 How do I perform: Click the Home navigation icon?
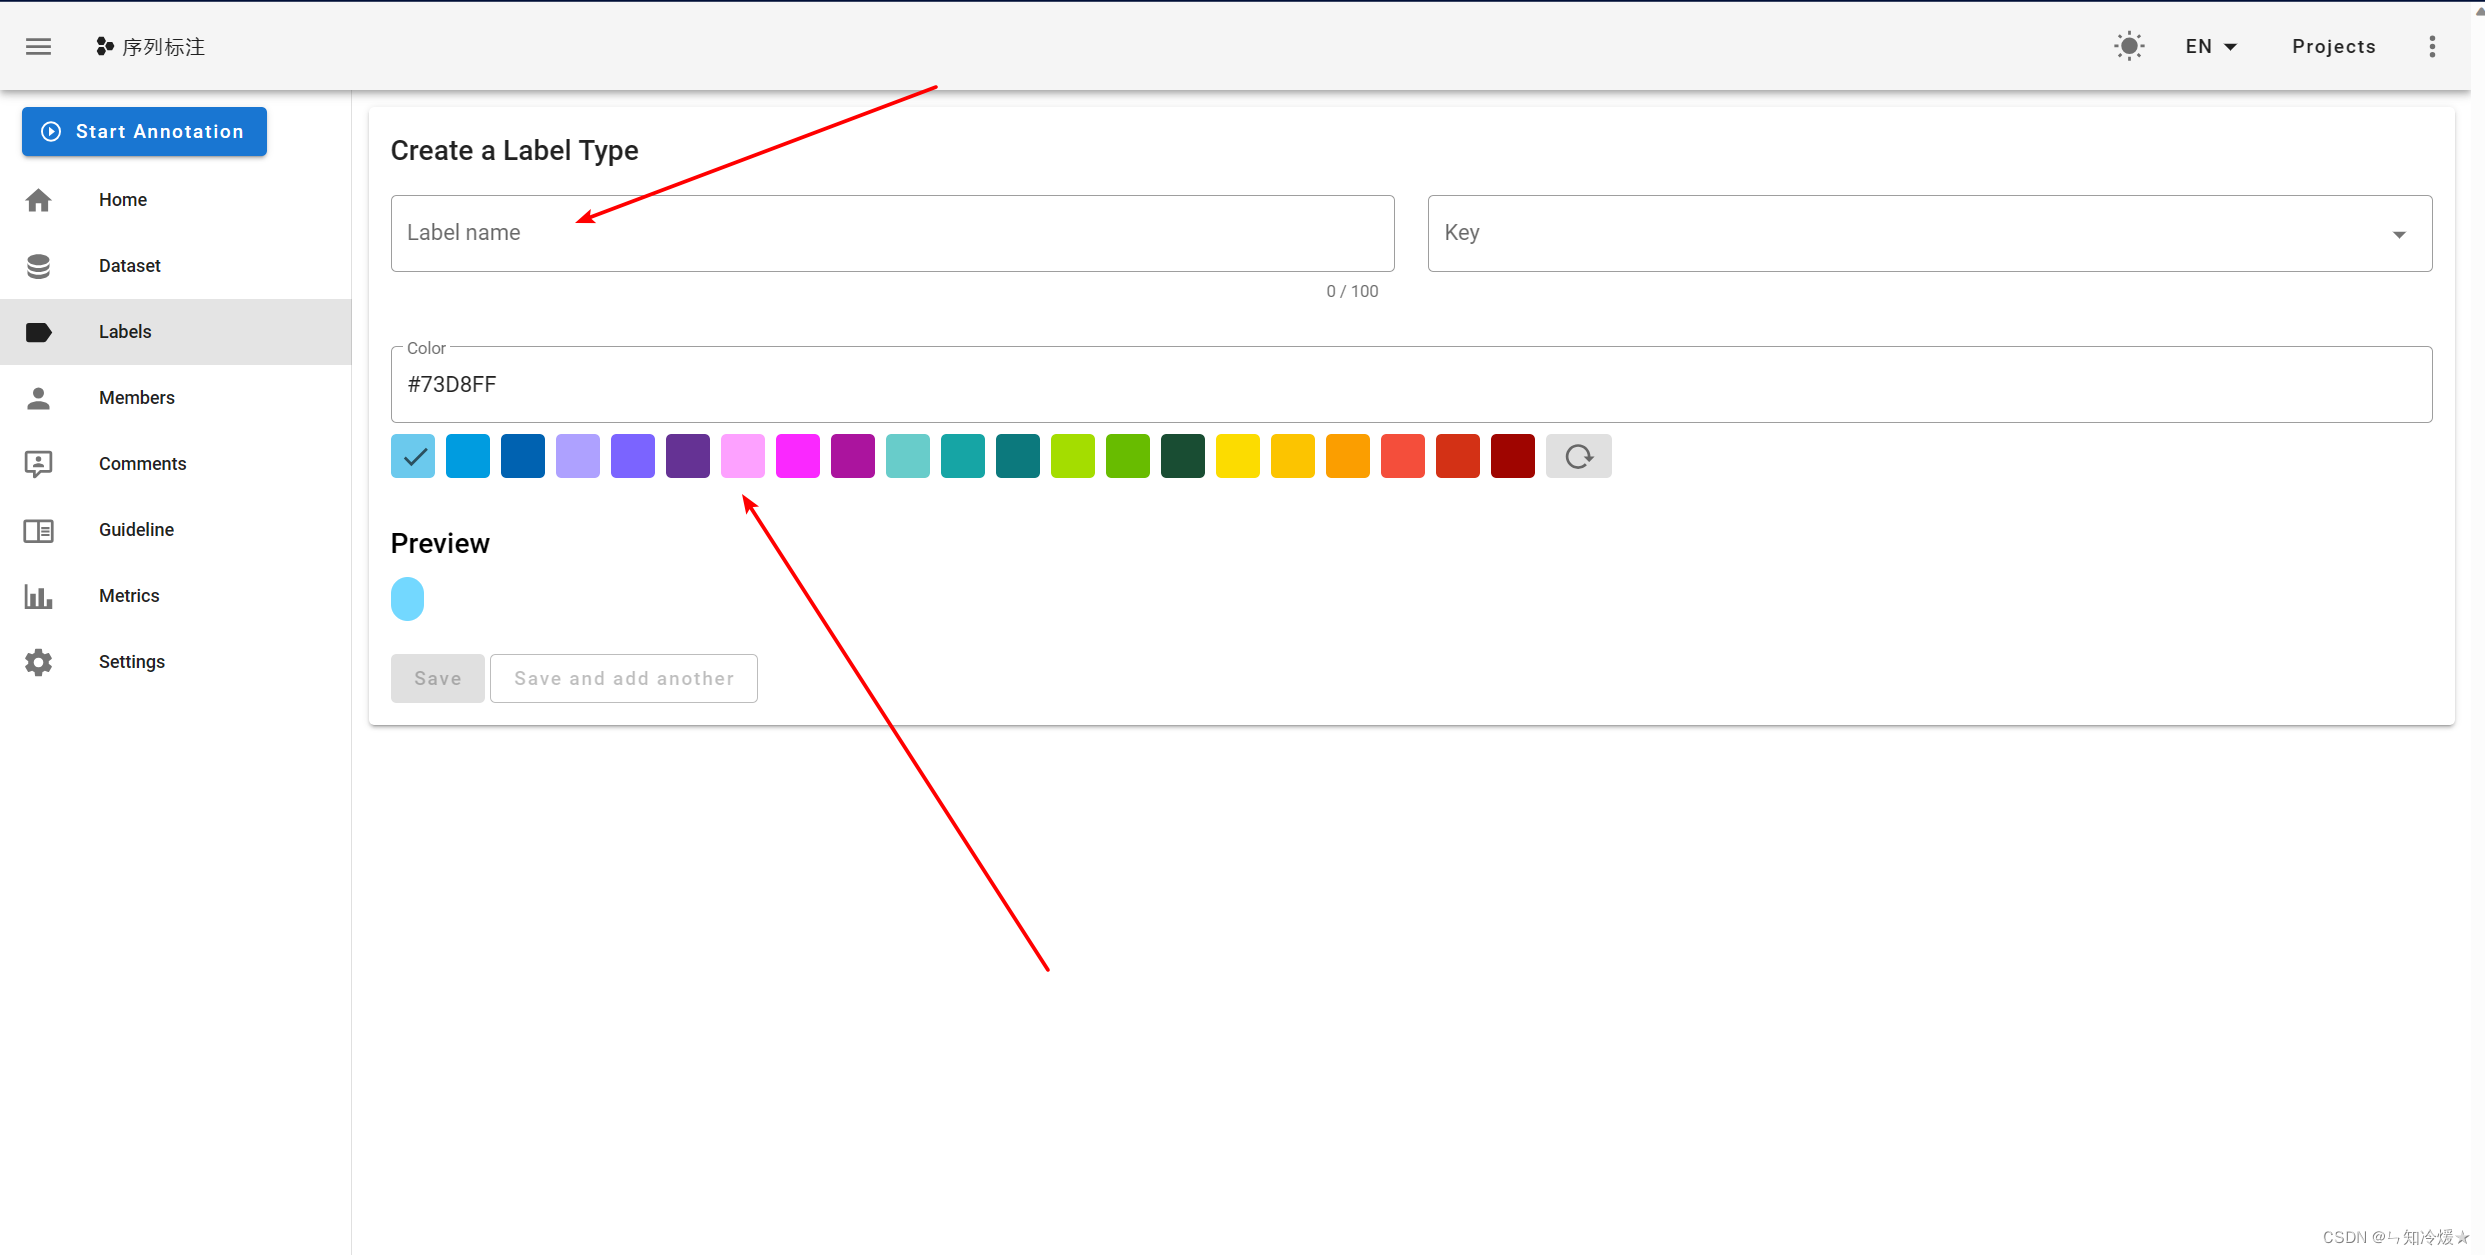[x=38, y=198]
